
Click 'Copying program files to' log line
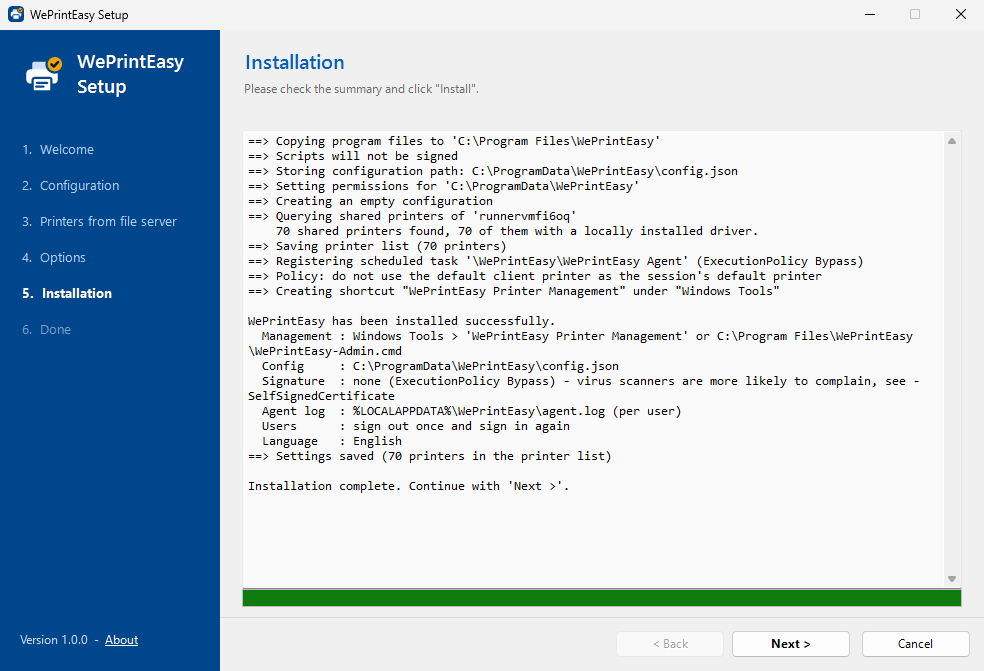(x=454, y=141)
